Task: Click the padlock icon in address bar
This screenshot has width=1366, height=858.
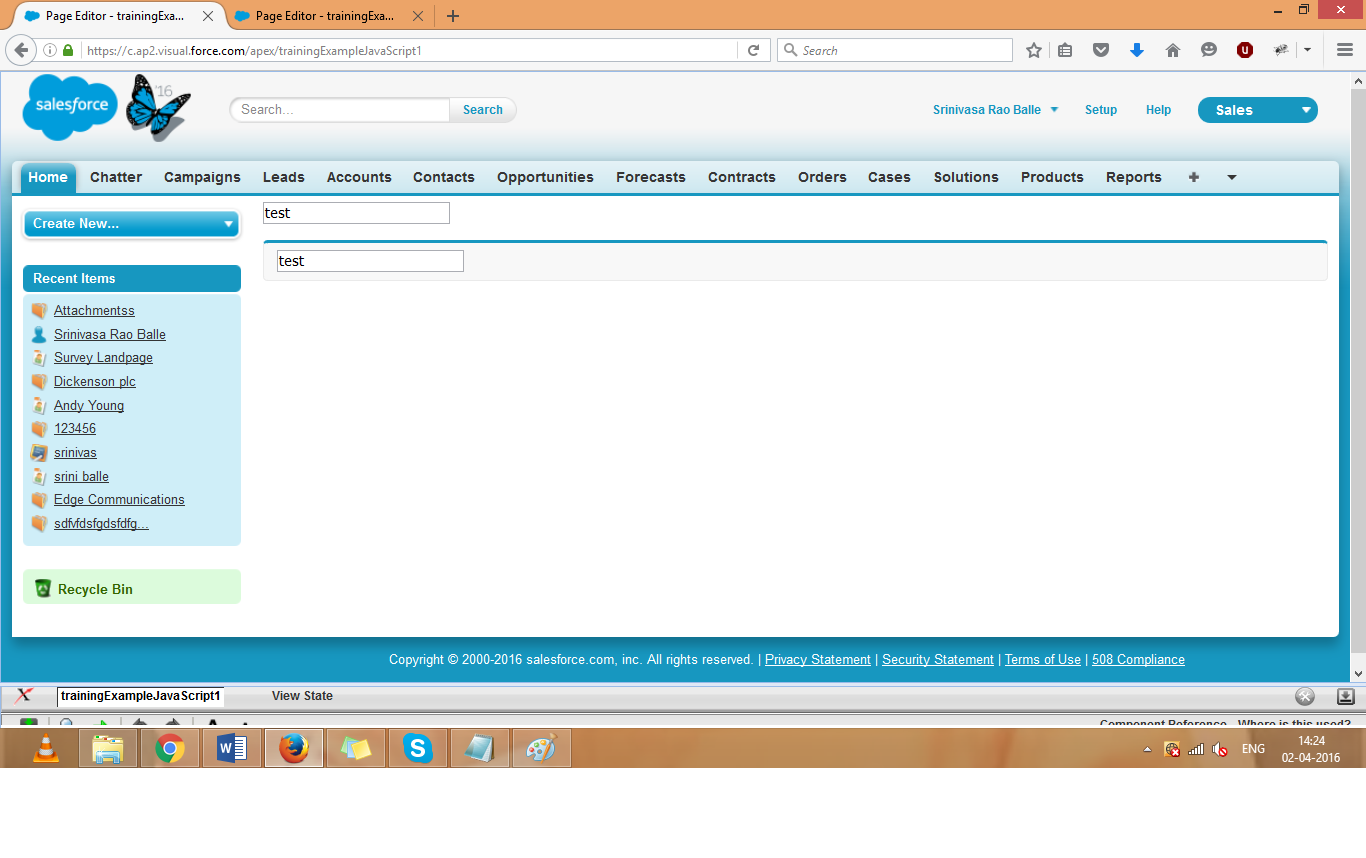Action: click(x=66, y=49)
